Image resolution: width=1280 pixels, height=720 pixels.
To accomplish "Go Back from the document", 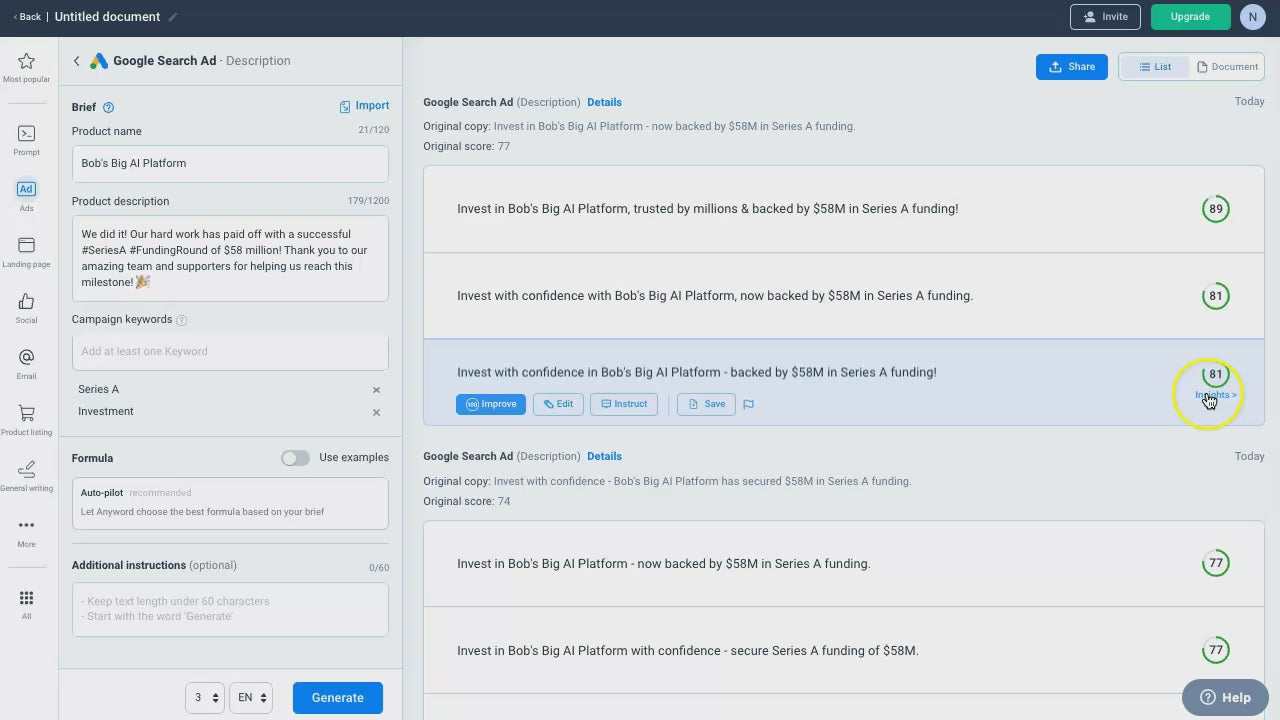I will pos(27,17).
